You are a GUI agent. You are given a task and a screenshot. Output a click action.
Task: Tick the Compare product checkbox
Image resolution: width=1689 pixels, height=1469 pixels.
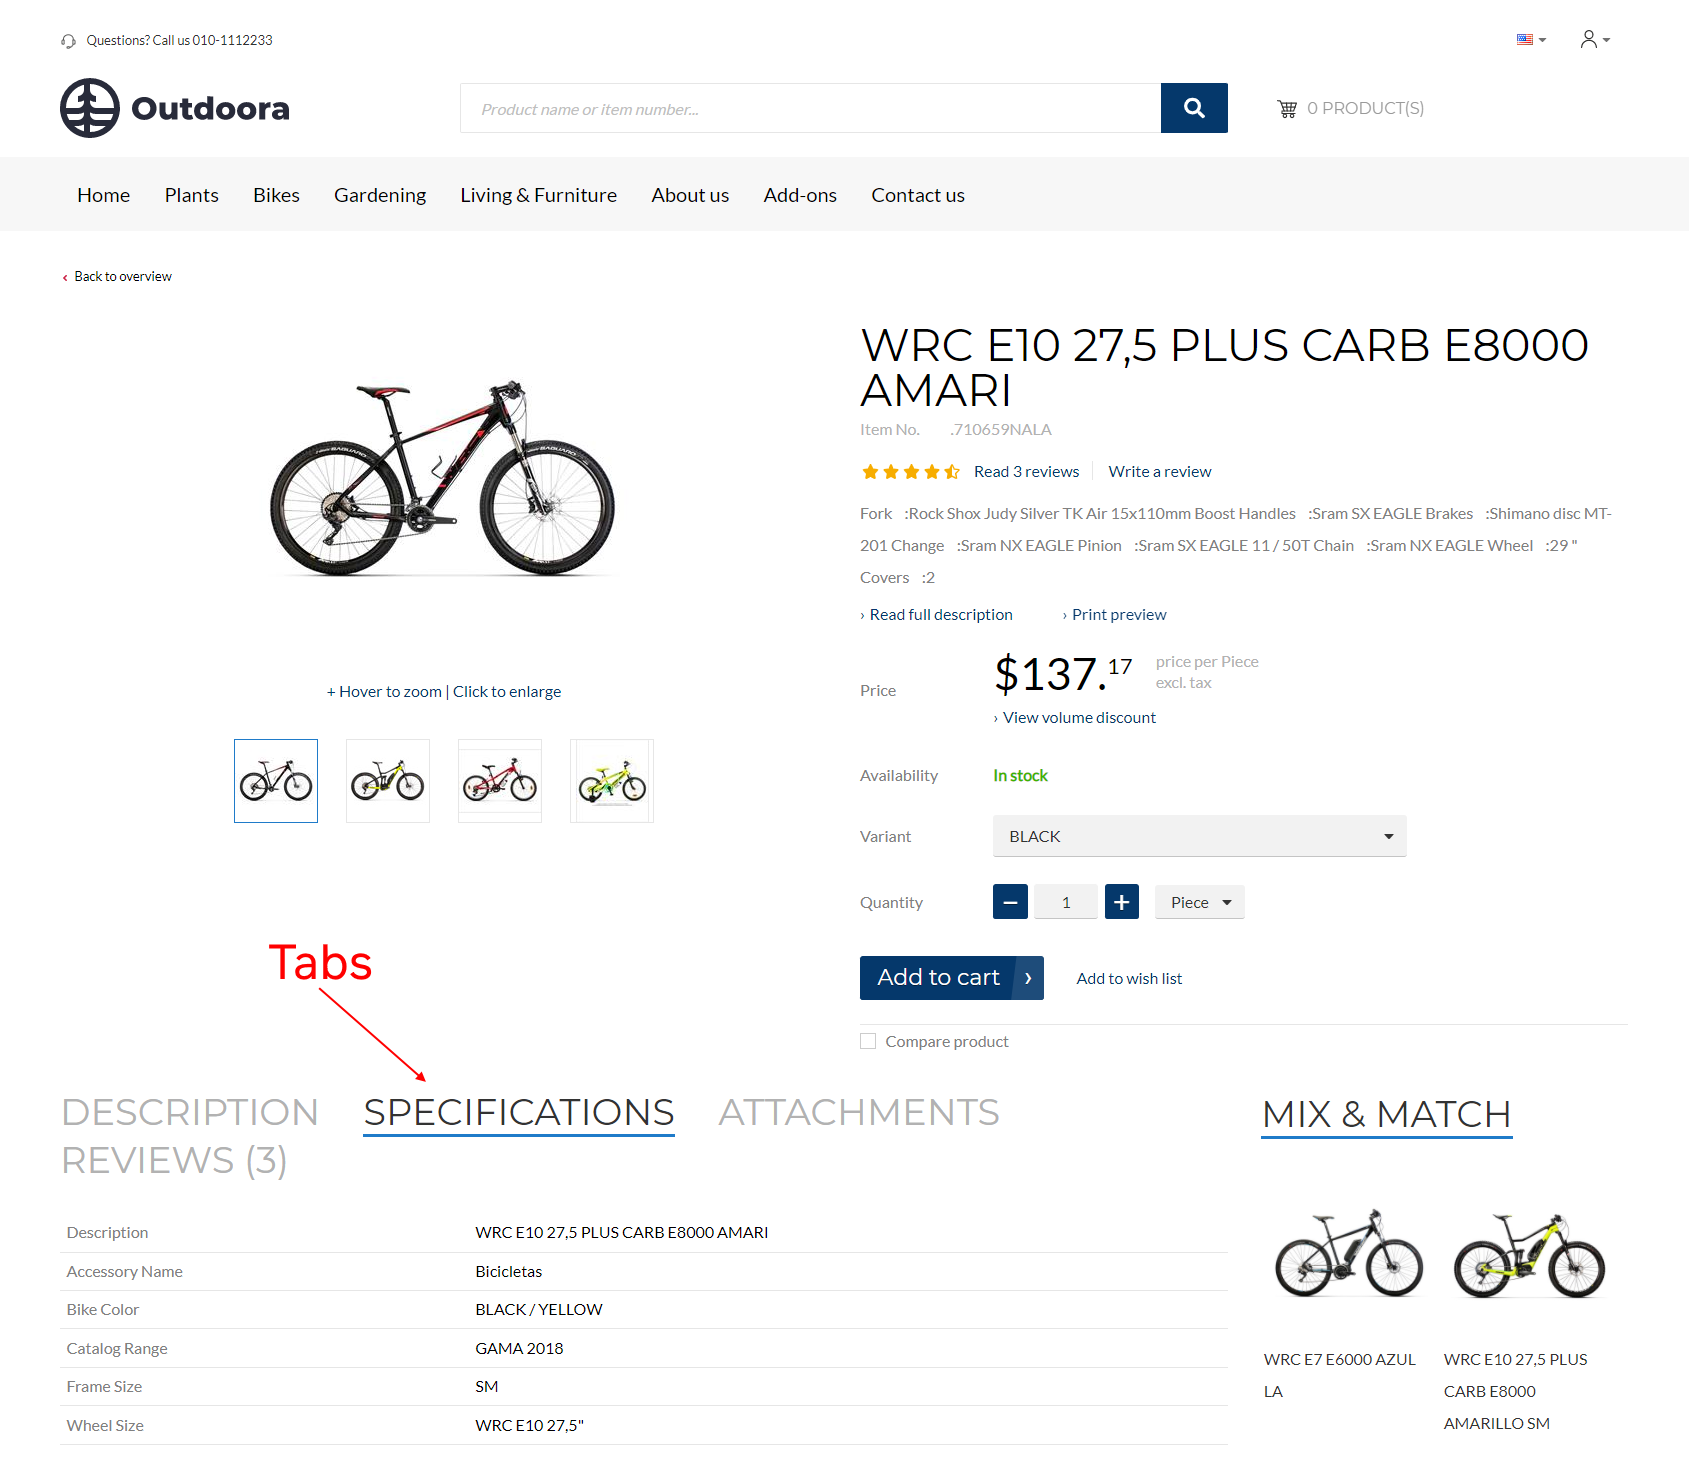point(868,1041)
